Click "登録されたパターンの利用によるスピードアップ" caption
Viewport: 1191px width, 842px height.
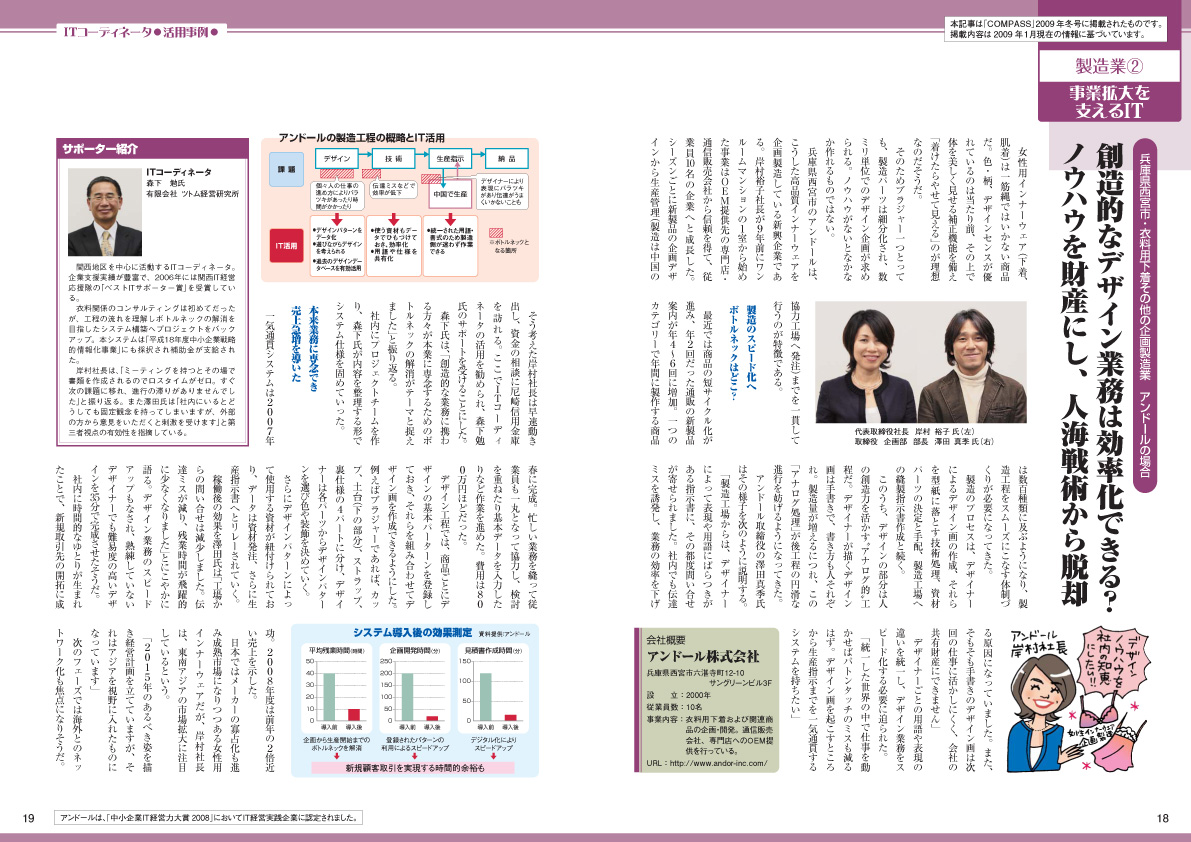point(414,743)
